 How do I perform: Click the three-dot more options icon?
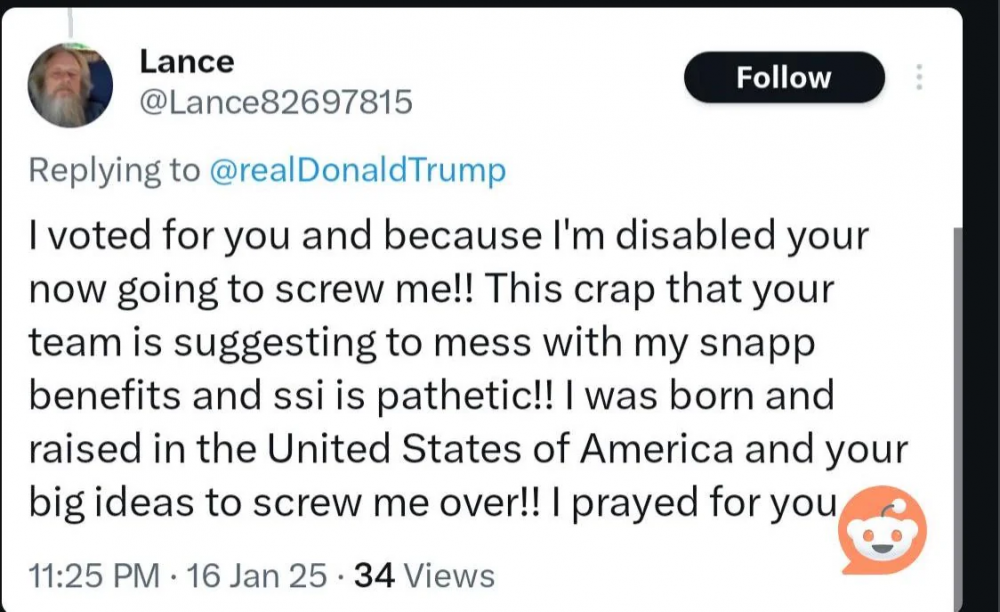coord(921,77)
